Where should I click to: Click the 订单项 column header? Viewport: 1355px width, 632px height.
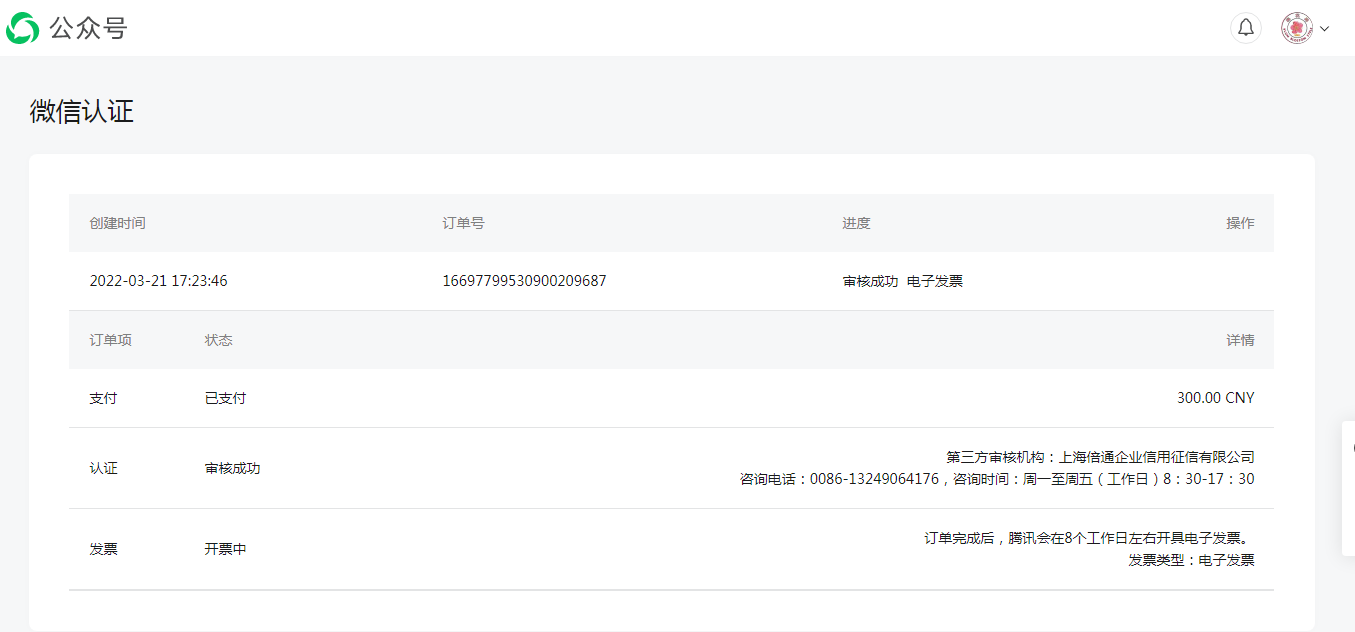pyautogui.click(x=110, y=340)
